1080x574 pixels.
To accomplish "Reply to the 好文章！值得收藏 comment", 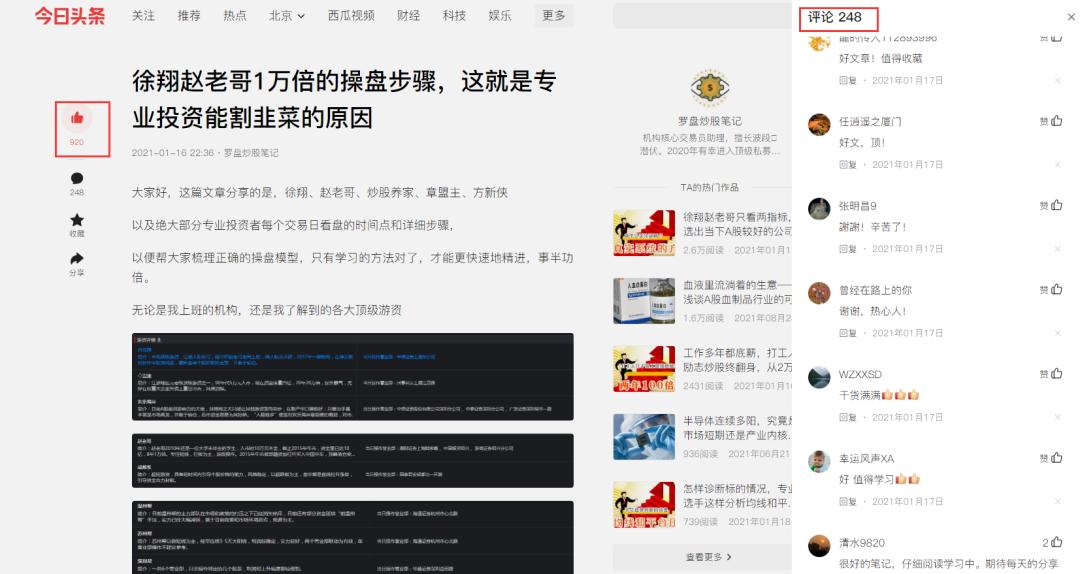I will point(848,81).
